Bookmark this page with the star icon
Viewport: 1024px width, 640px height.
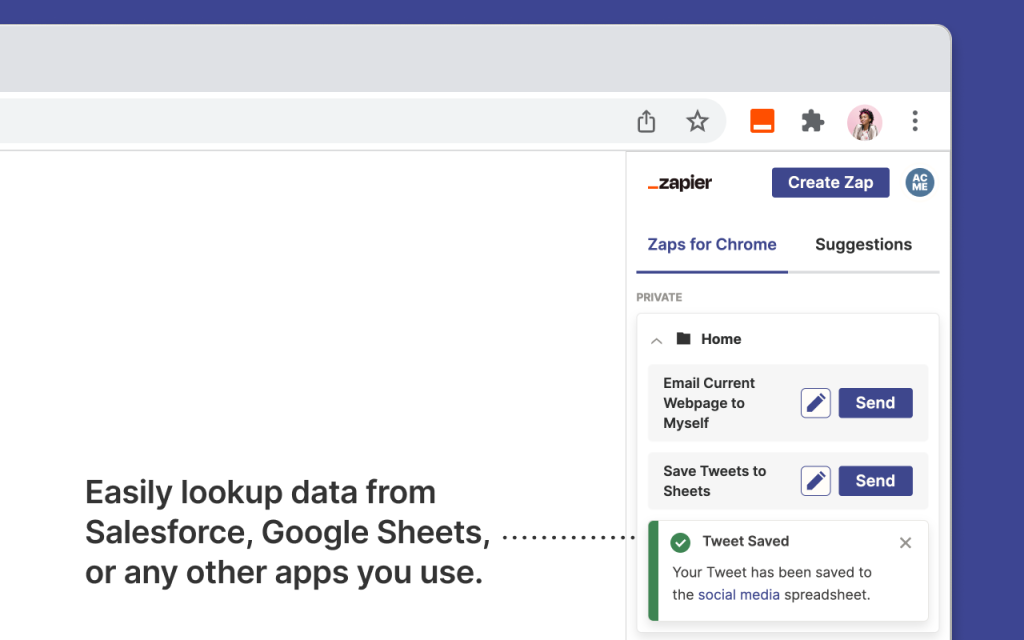point(697,122)
